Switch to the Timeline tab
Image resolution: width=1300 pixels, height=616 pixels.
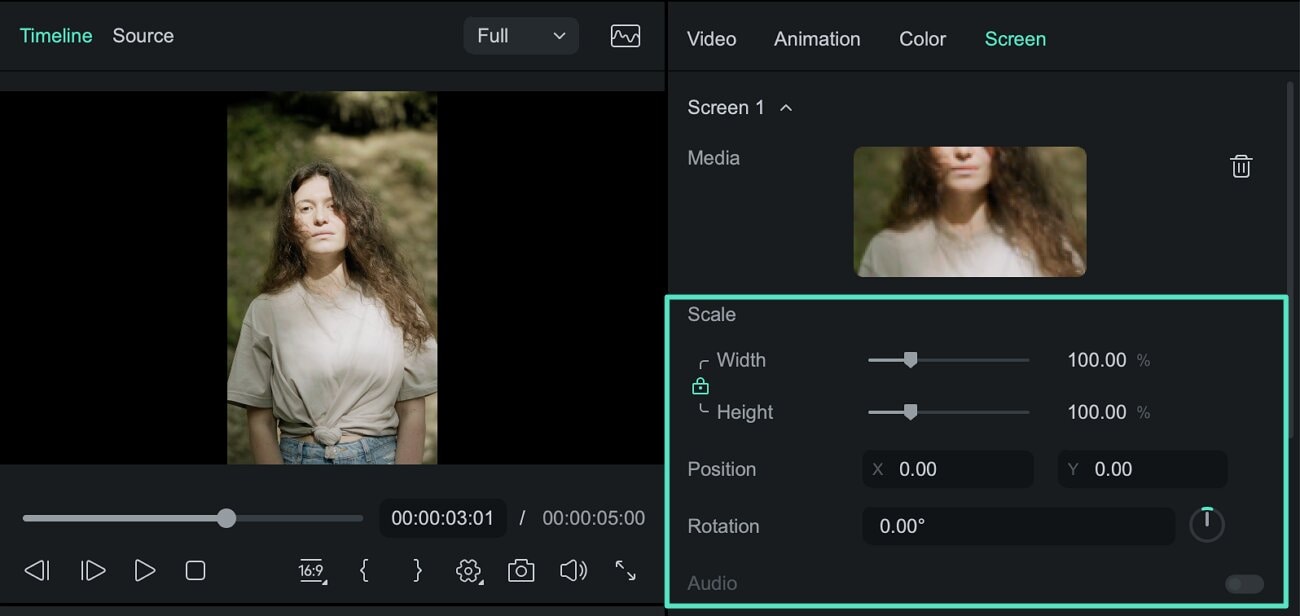(56, 36)
